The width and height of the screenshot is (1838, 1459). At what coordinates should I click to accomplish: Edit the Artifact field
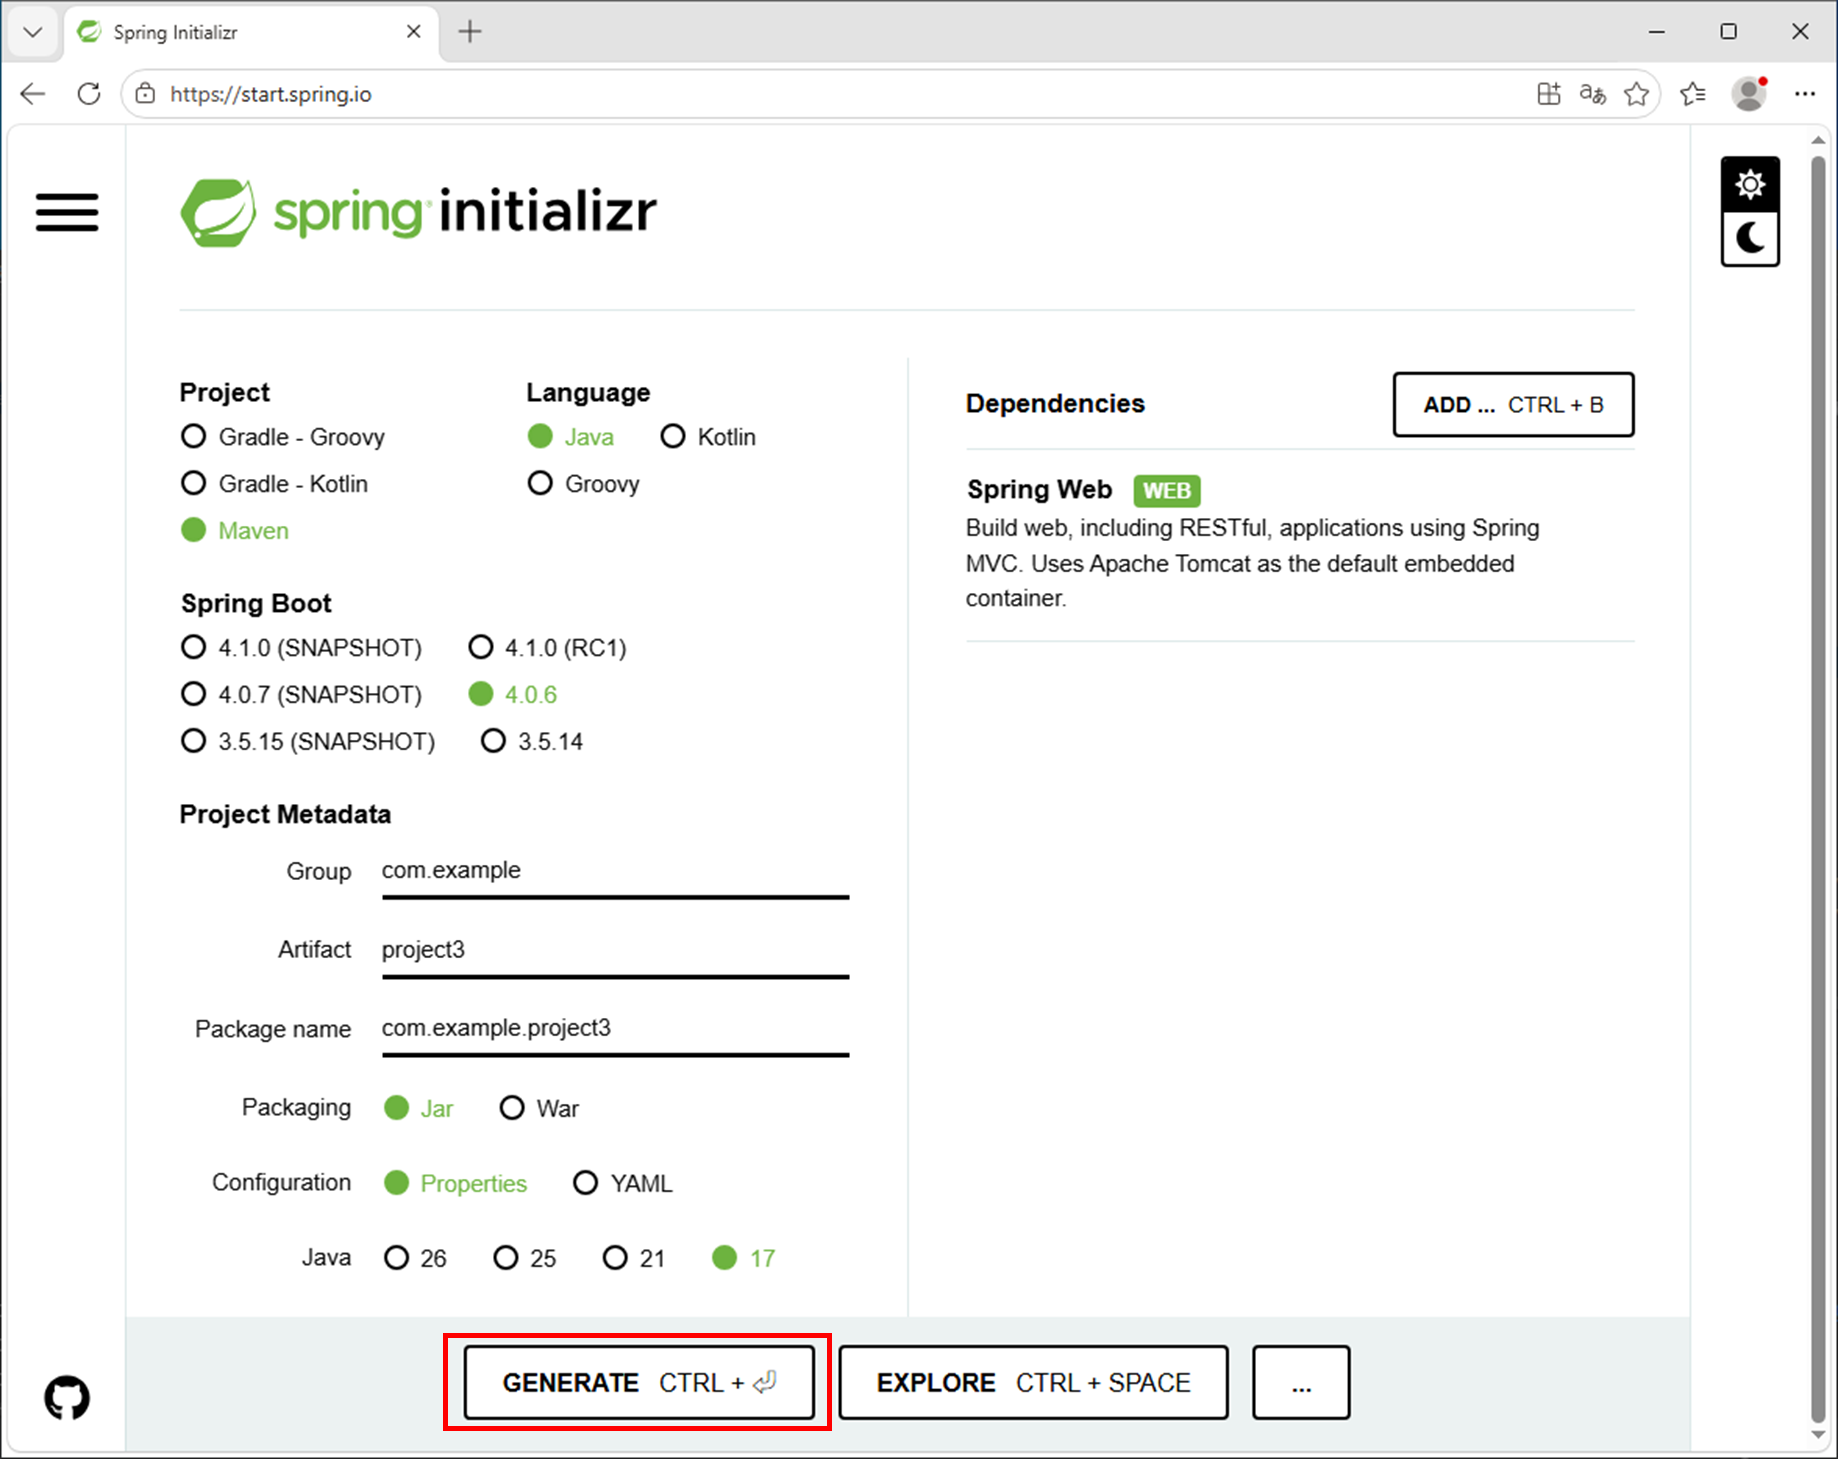[615, 950]
